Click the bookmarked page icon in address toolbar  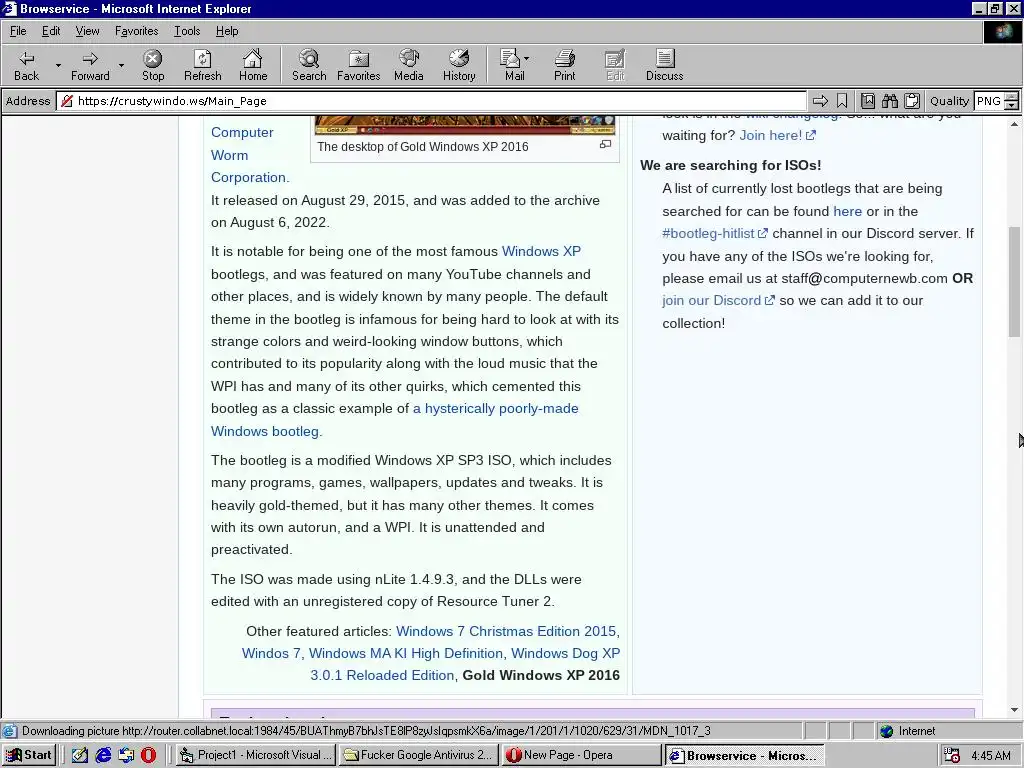(867, 101)
